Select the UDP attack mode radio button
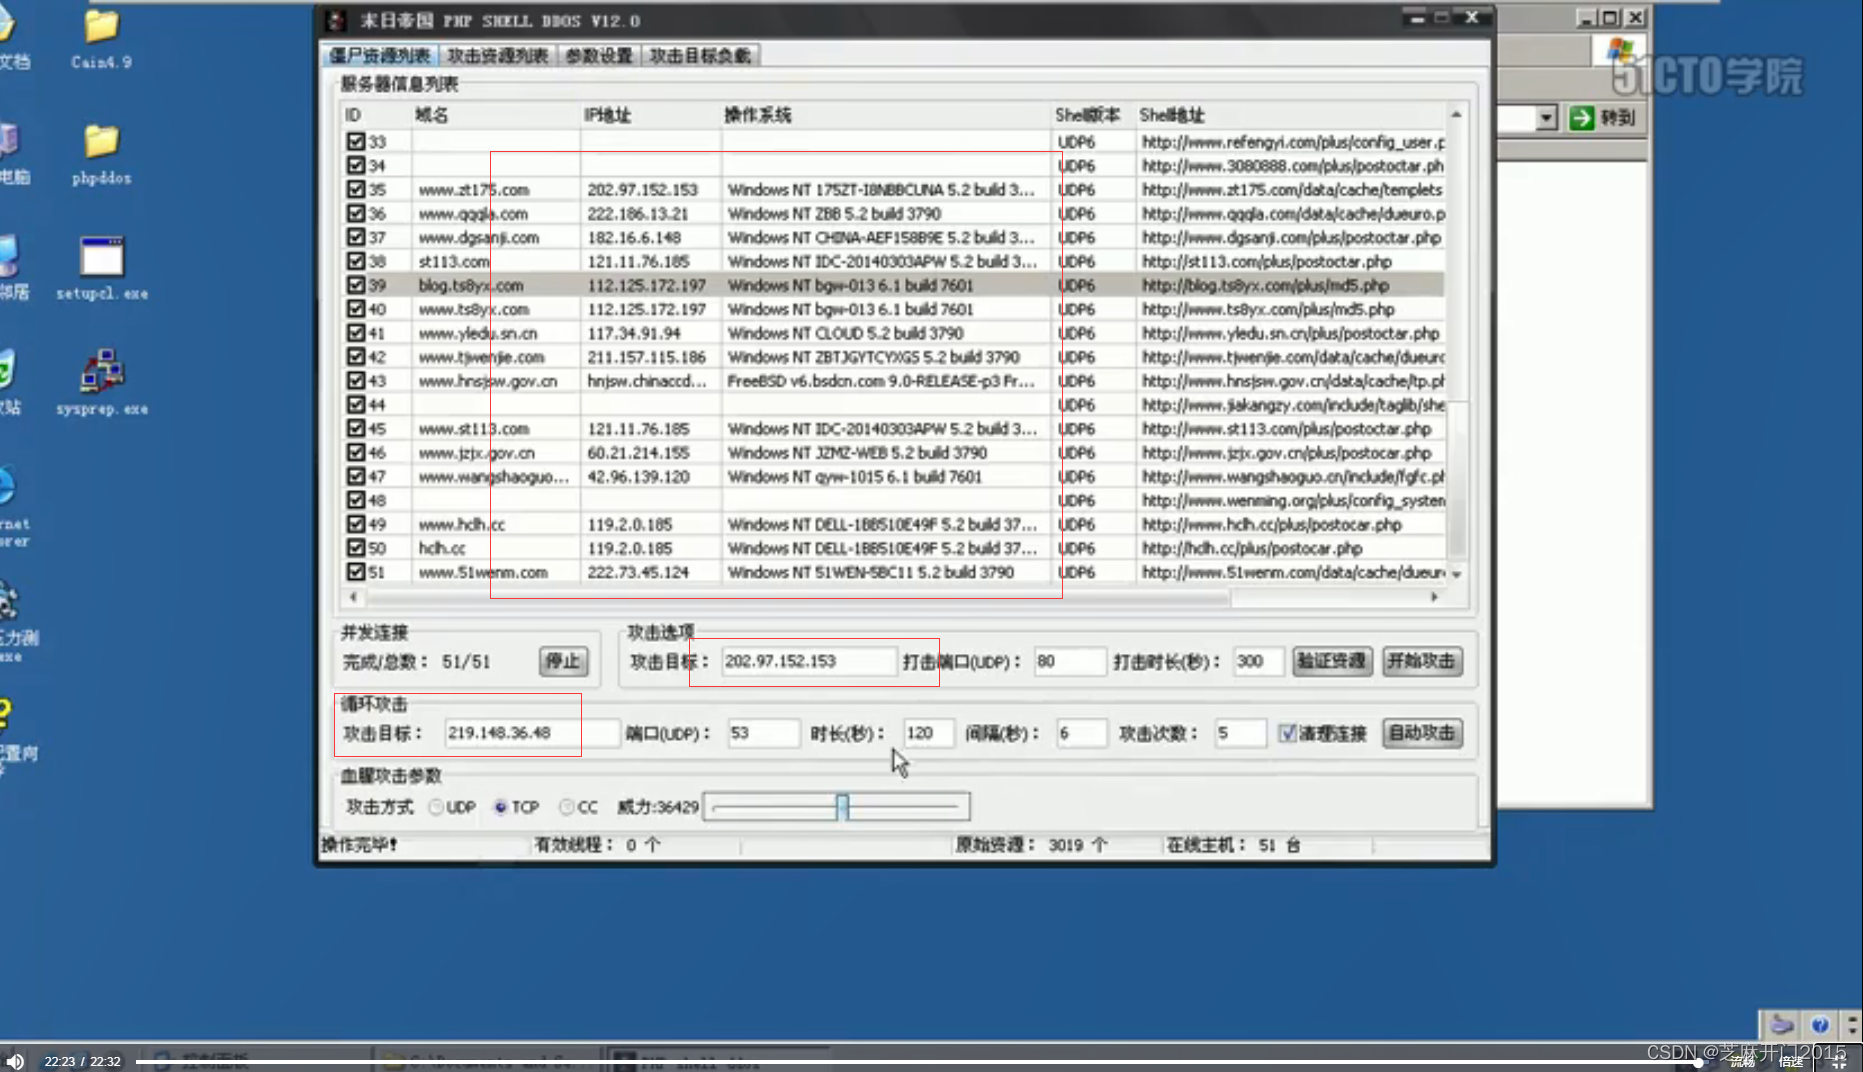Viewport: 1863px width, 1072px height. 436,807
